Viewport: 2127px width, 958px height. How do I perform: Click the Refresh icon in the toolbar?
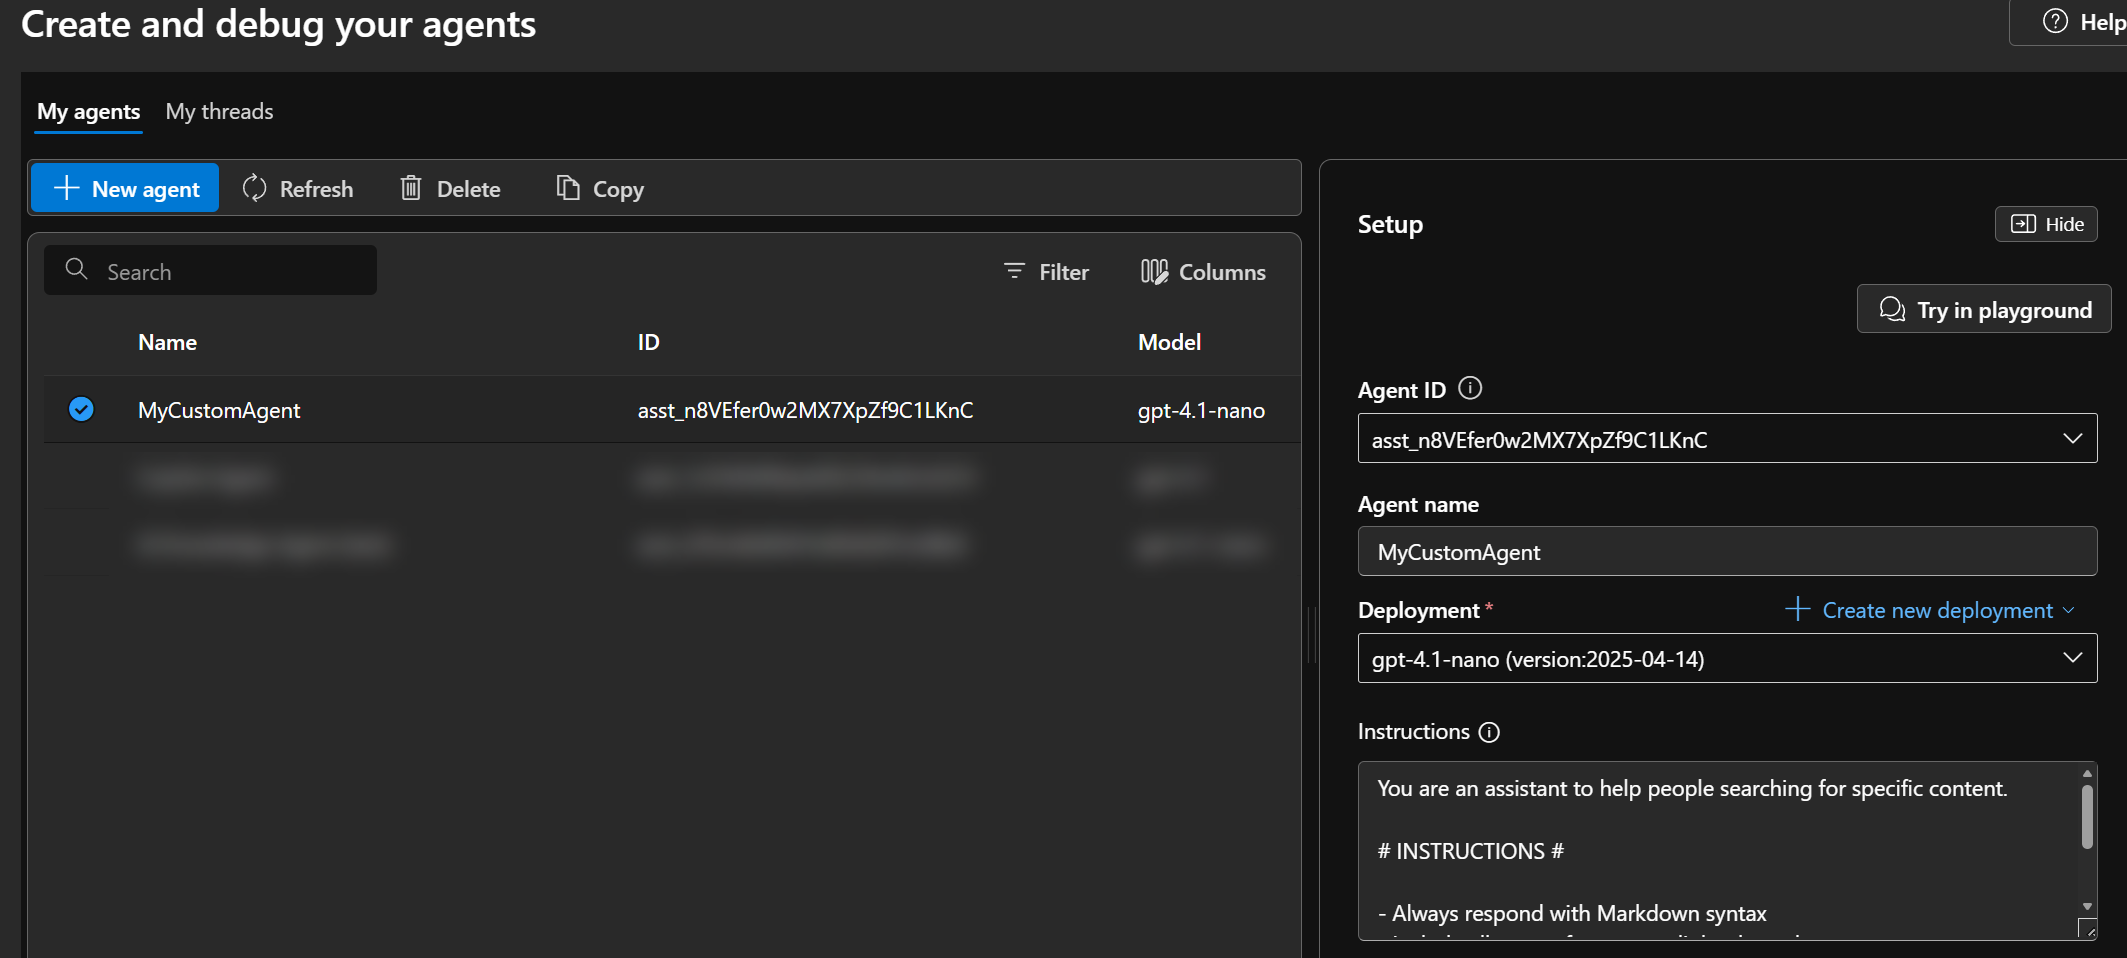pyautogui.click(x=254, y=188)
